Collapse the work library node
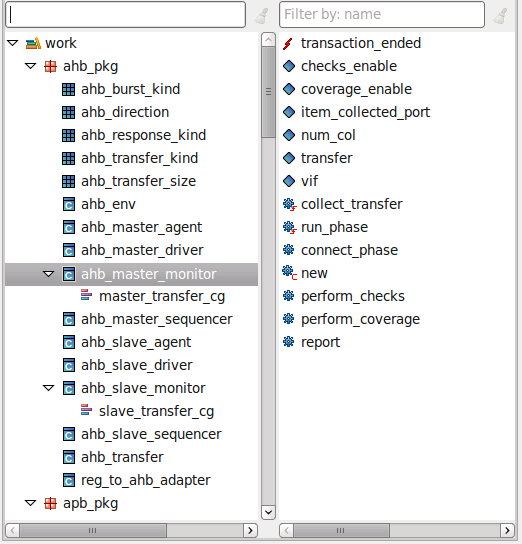Screen dimensions: 522x544 coord(13,43)
